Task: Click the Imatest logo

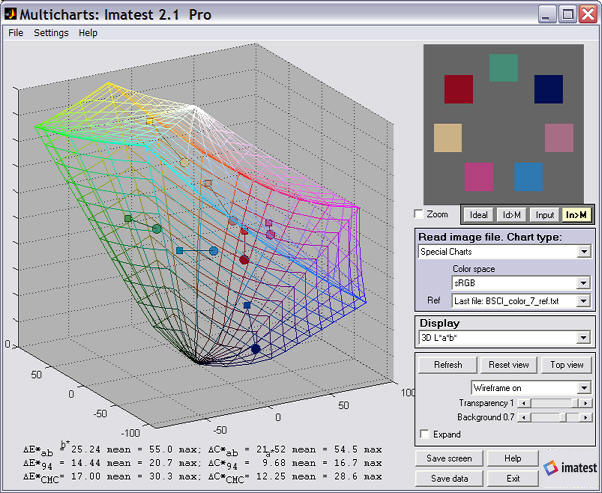Action: point(570,468)
